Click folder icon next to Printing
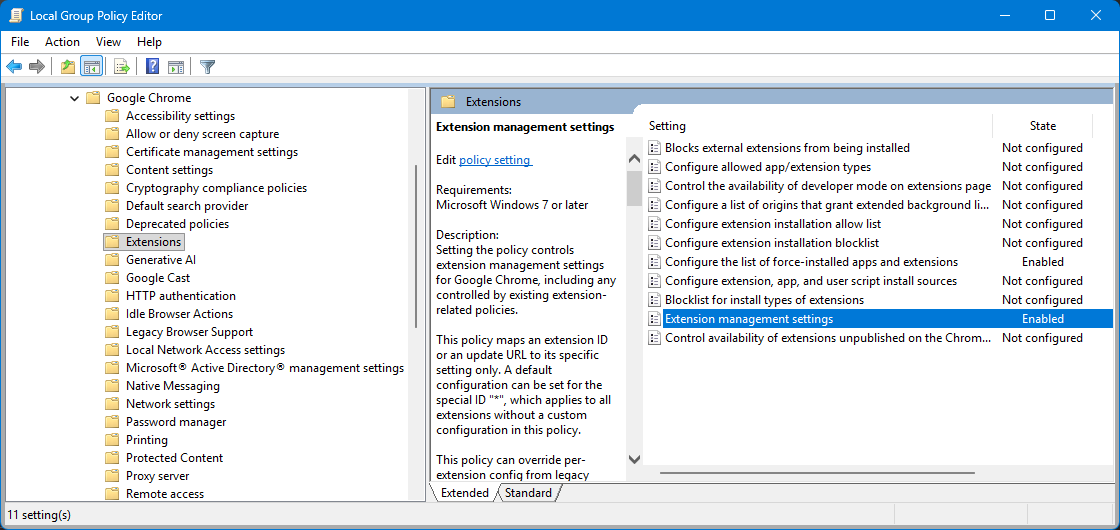 pyautogui.click(x=112, y=440)
